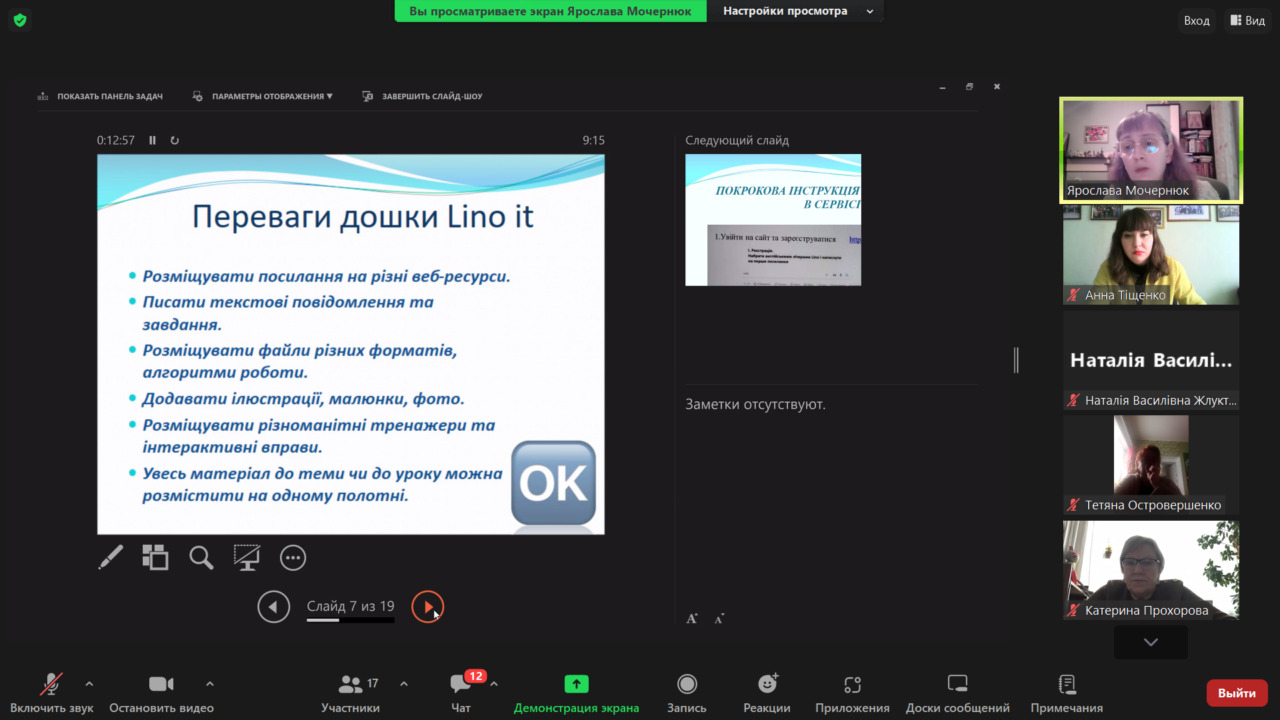Change the Zoom view layout
Screen dimensions: 1280x720
click(x=1247, y=20)
